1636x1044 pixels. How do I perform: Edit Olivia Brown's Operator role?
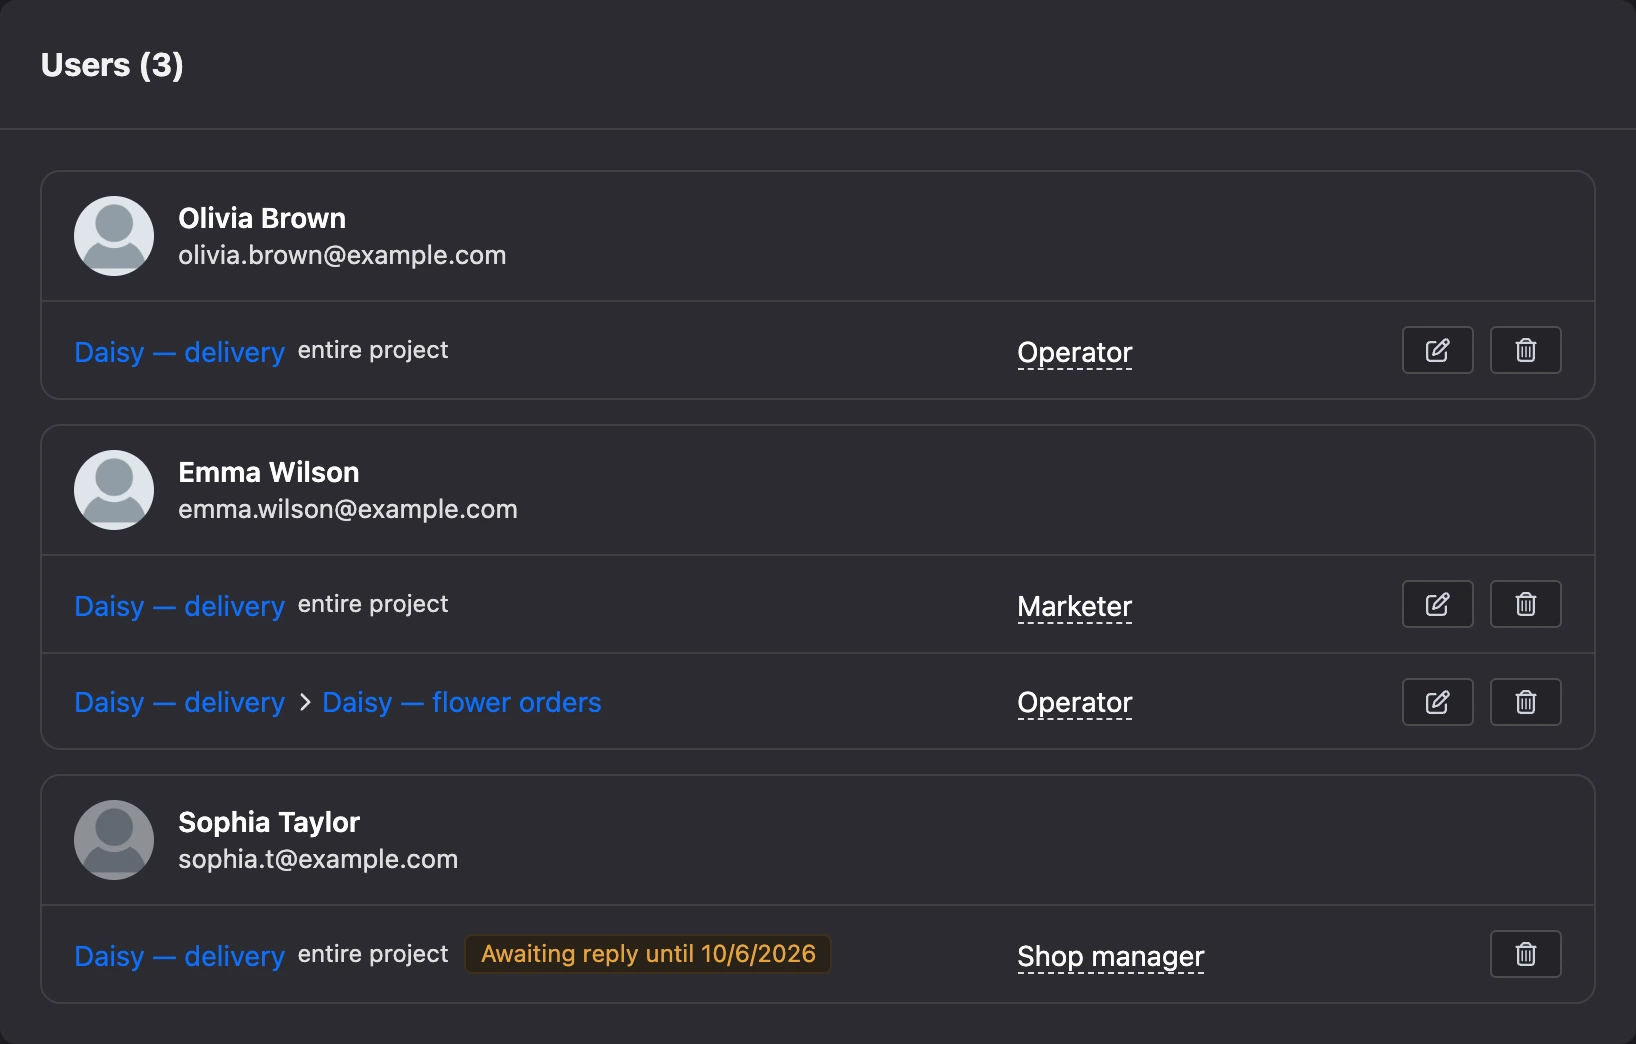click(1437, 350)
